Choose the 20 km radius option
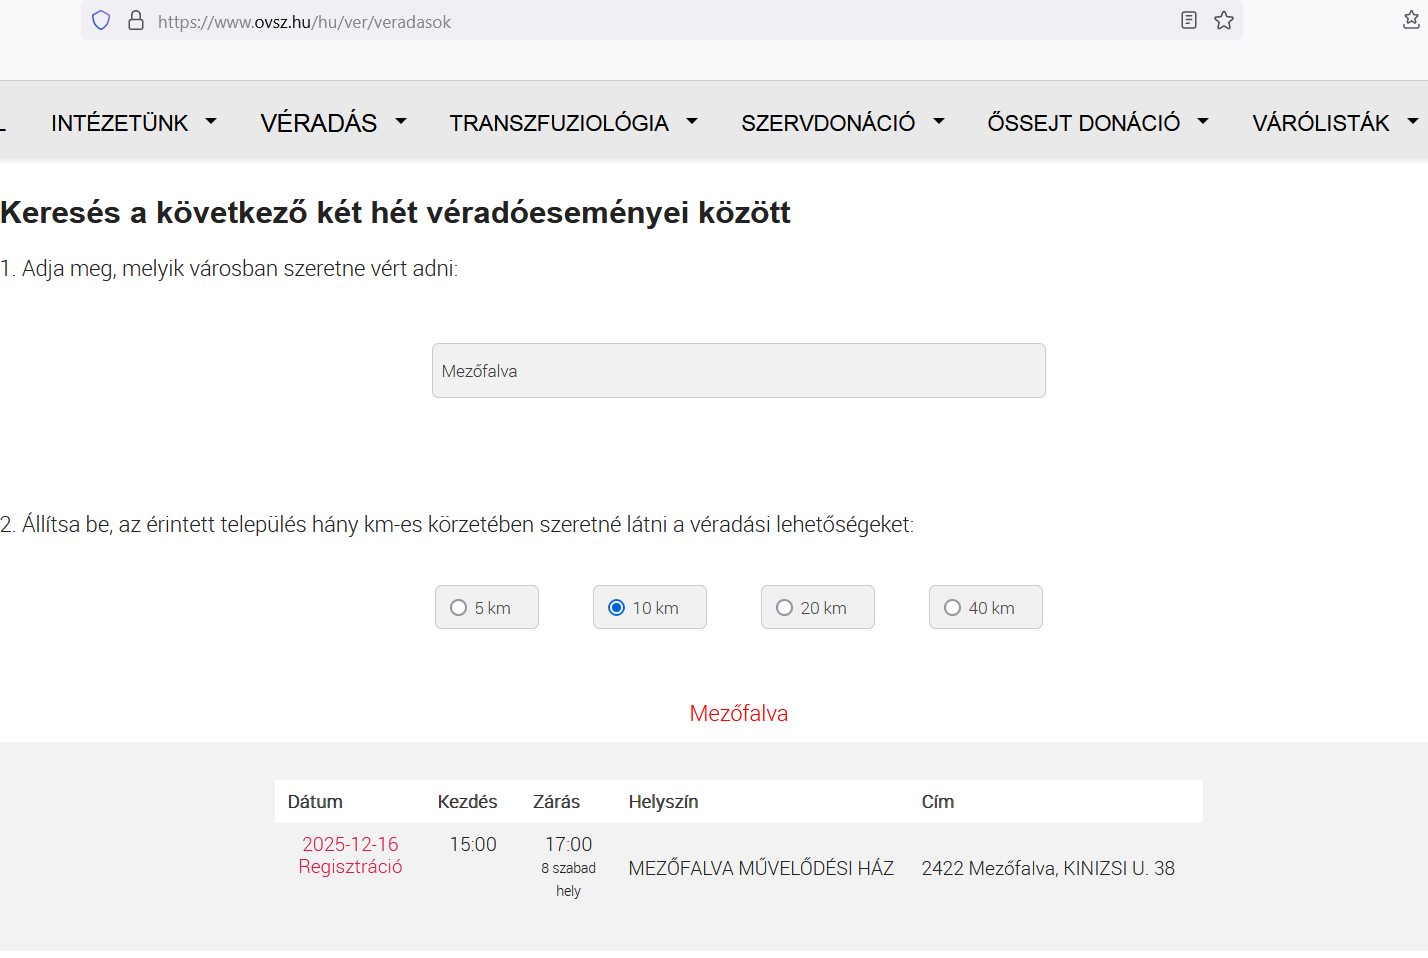Viewport: 1428px width, 958px height. (785, 608)
